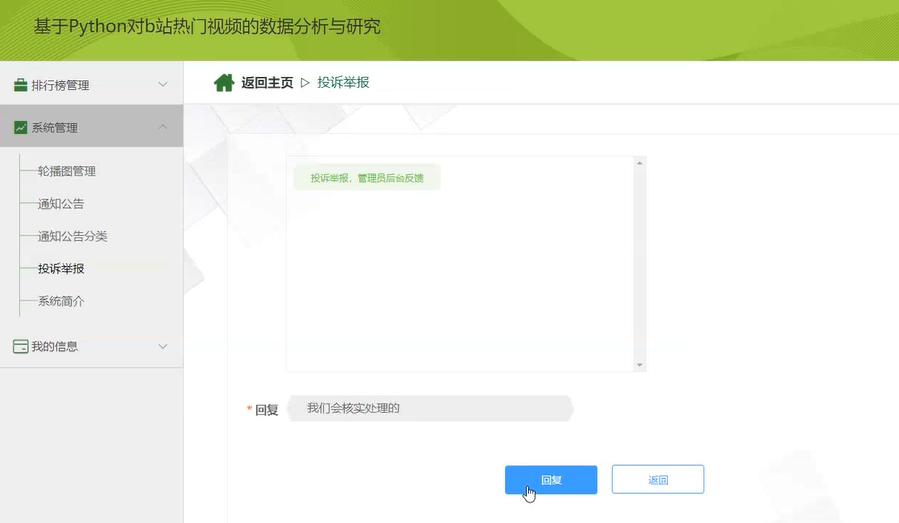Select the 系统管理 menu section
The height and width of the screenshot is (523, 899).
pyautogui.click(x=92, y=126)
